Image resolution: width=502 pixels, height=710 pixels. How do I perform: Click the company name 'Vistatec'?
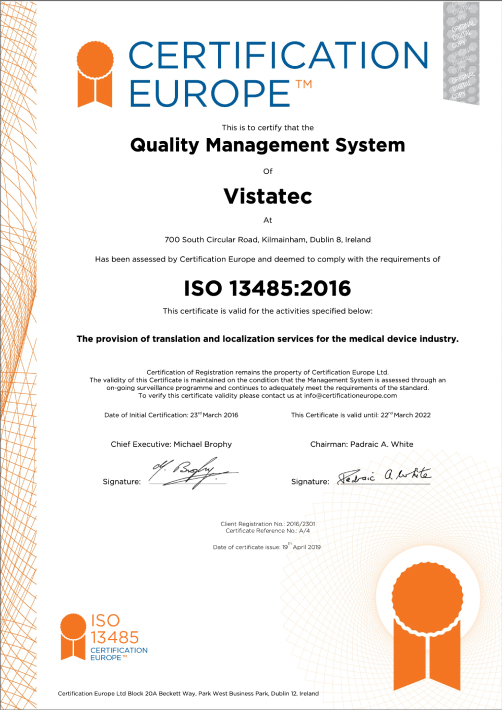point(268,196)
